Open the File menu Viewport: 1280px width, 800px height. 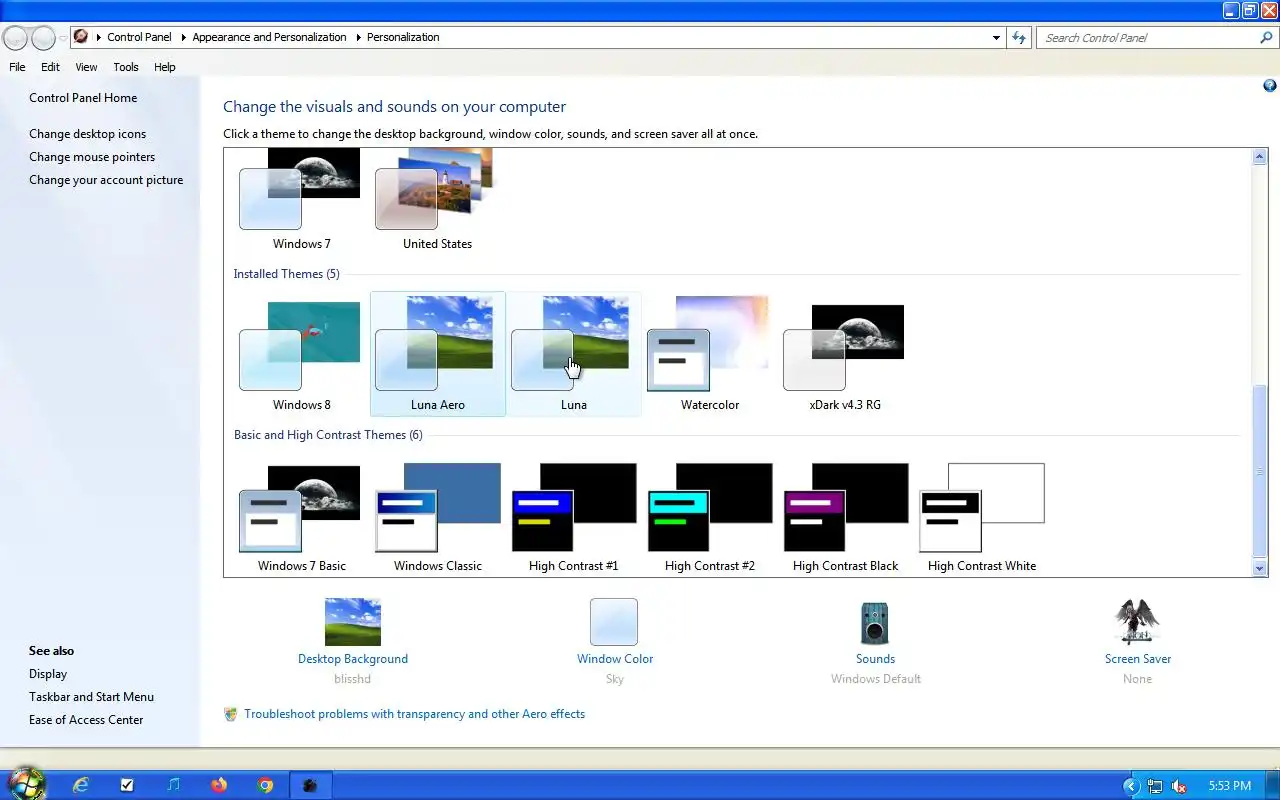click(x=17, y=67)
